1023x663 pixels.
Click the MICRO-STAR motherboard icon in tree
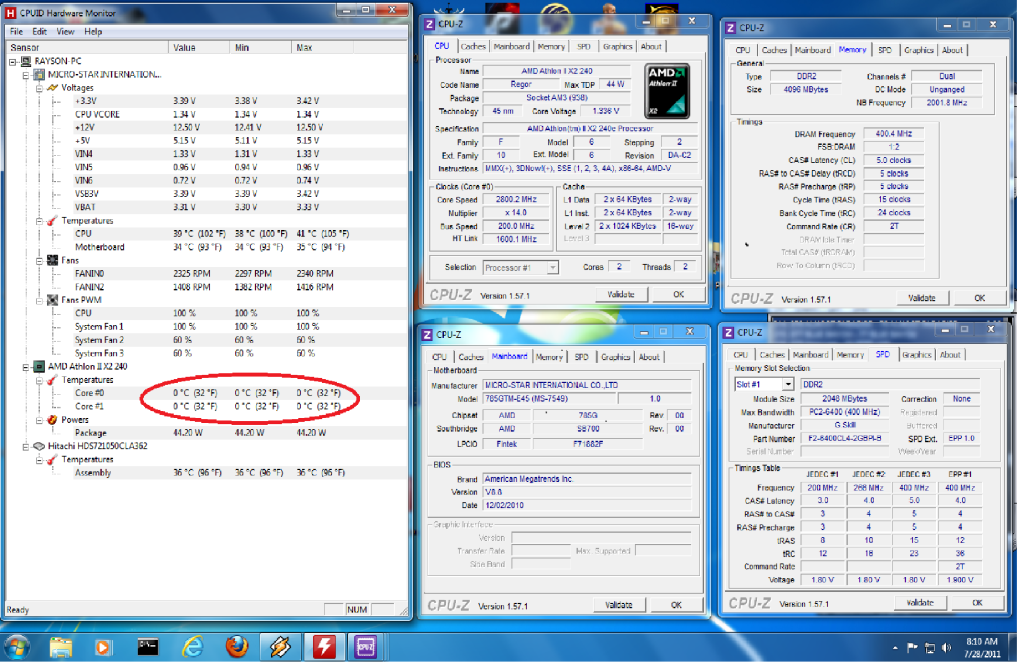(x=39, y=74)
